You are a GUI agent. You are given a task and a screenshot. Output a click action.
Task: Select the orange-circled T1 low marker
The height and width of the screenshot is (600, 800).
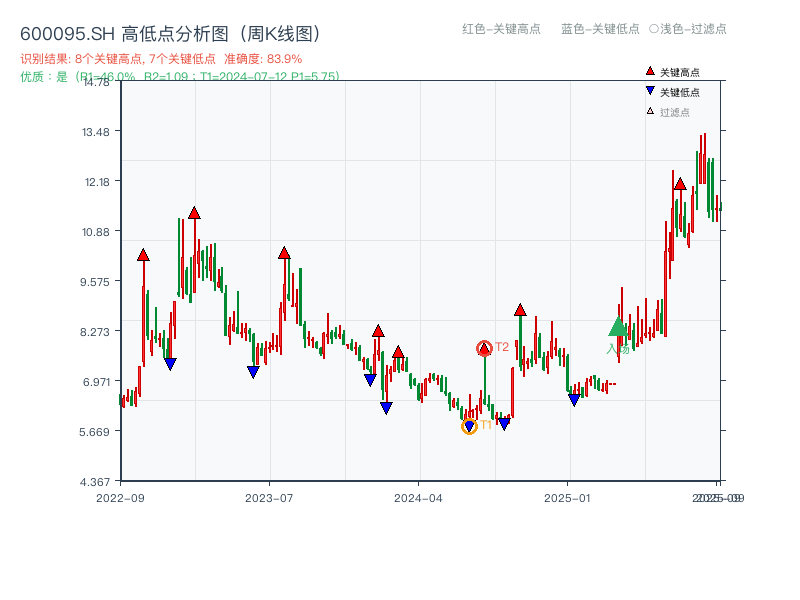point(469,426)
